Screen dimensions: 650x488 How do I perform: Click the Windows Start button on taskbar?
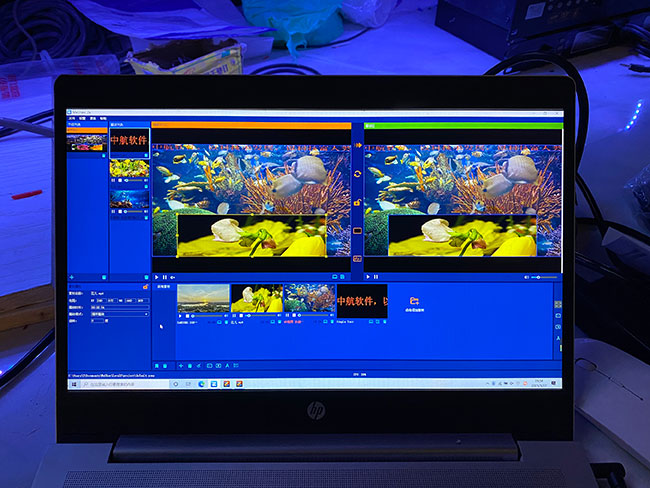pos(72,384)
